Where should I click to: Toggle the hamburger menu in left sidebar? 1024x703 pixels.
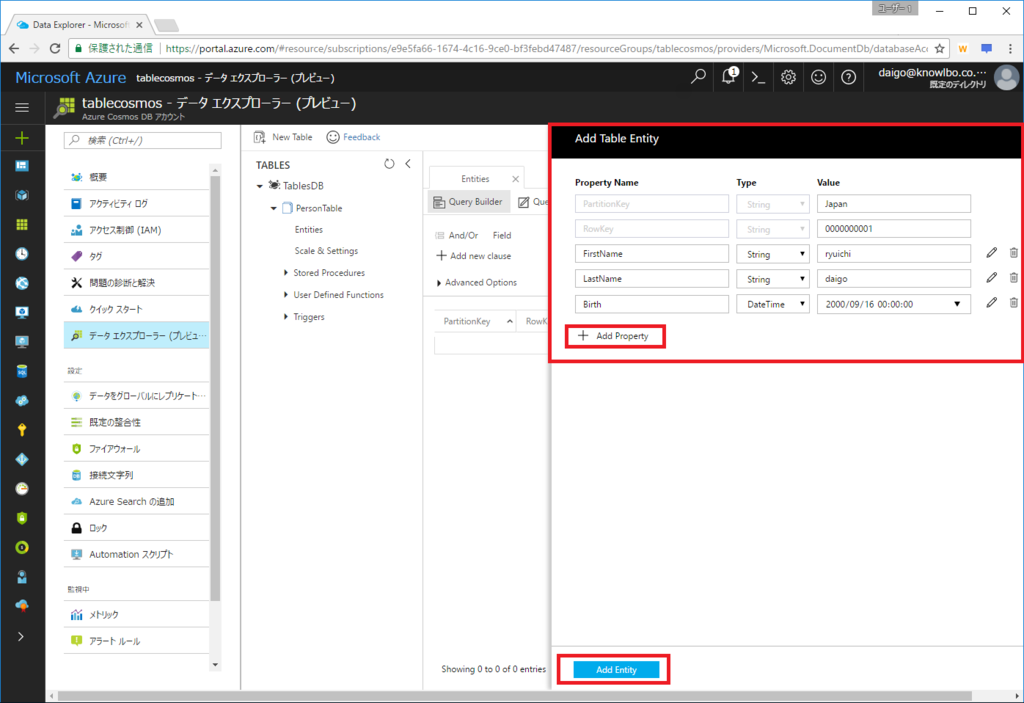point(22,107)
